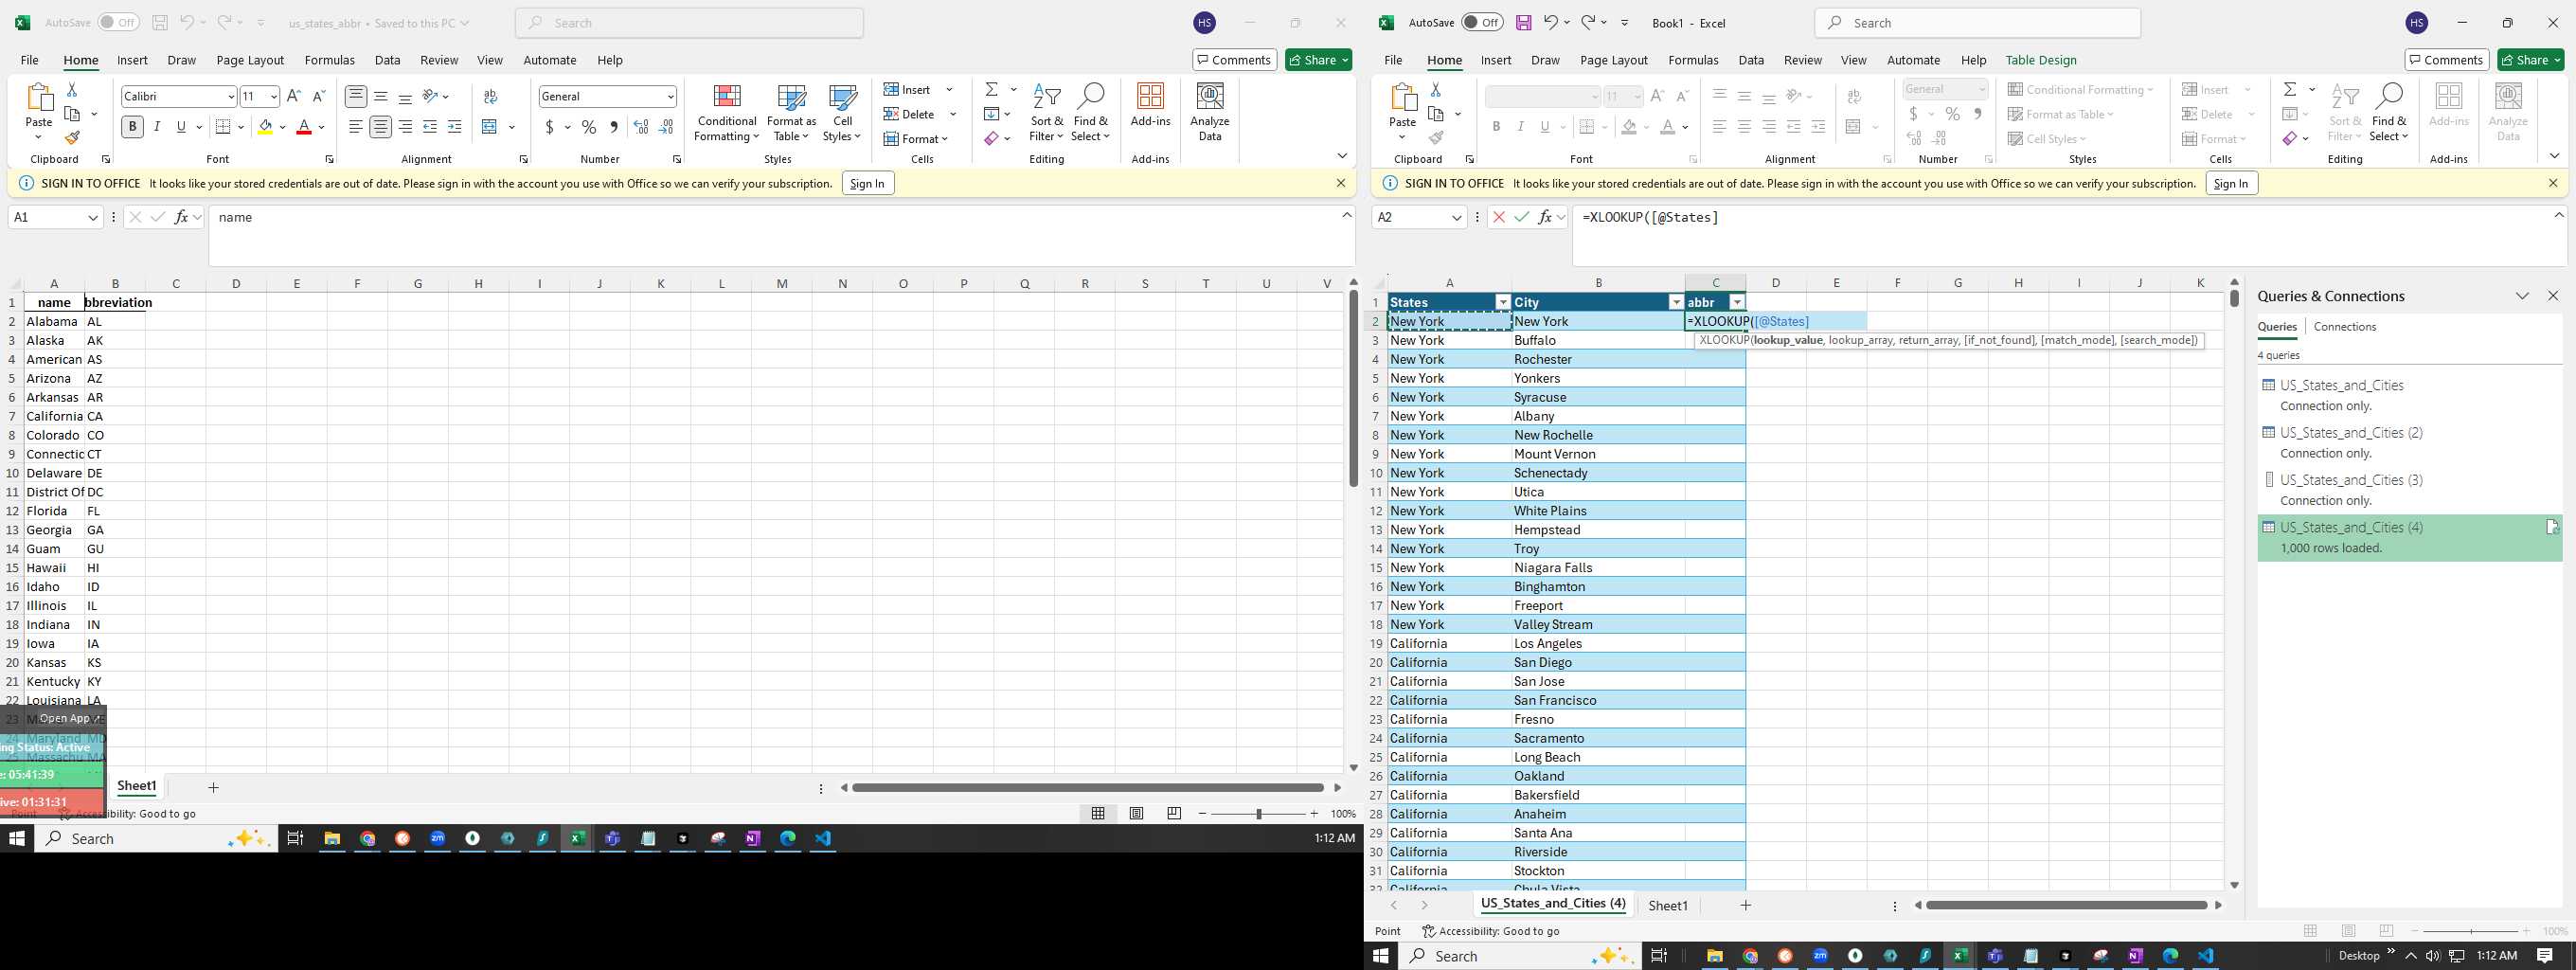Click zoom slider in left Excel status bar

click(x=1258, y=814)
